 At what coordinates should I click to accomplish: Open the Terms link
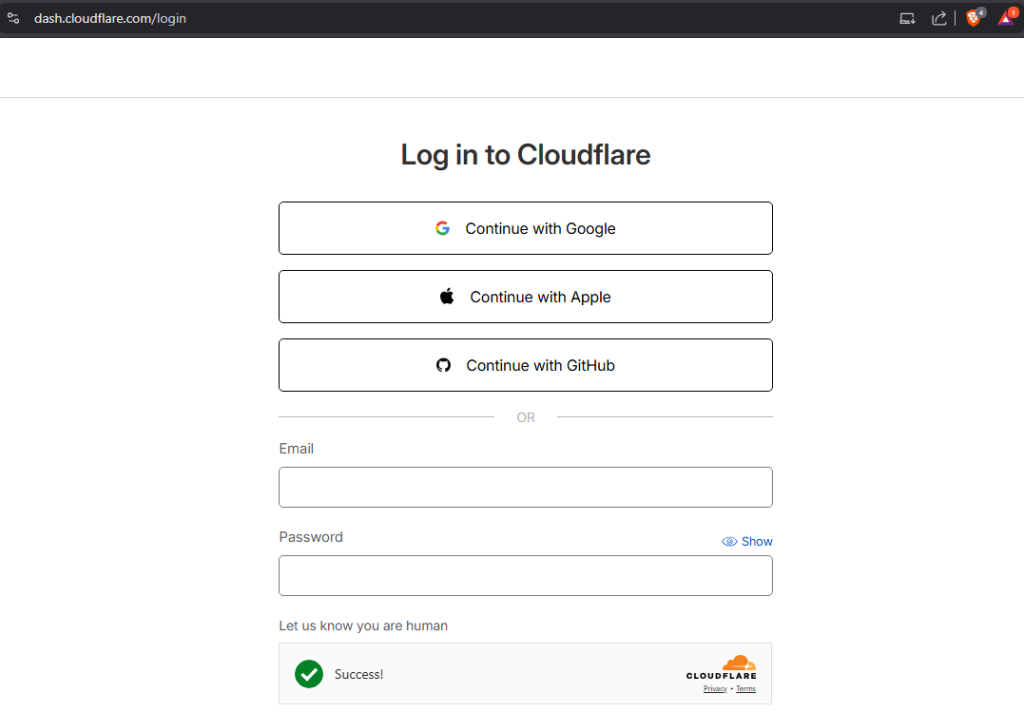tap(745, 689)
